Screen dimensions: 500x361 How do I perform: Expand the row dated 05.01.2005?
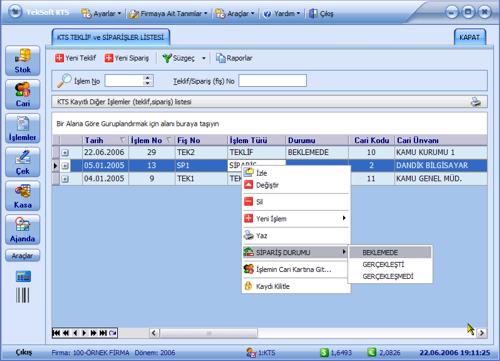65,166
